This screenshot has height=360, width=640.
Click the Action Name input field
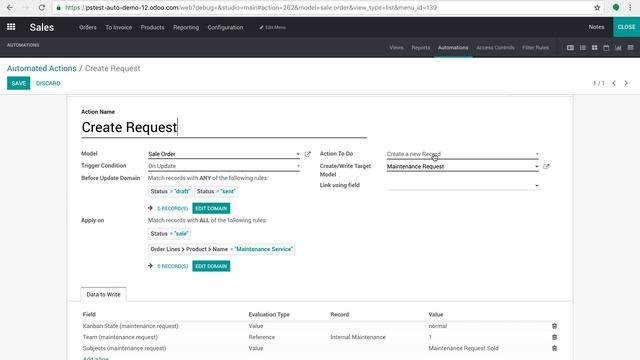(x=224, y=127)
